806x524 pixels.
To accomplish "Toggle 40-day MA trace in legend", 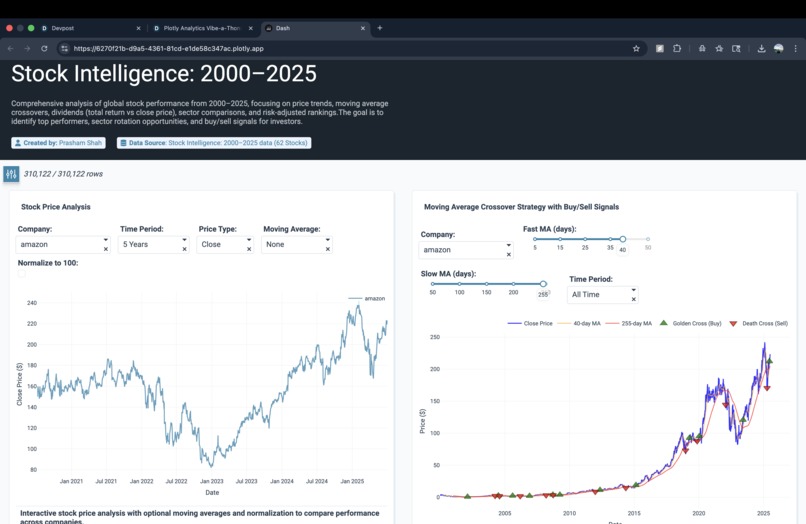I will [579, 323].
